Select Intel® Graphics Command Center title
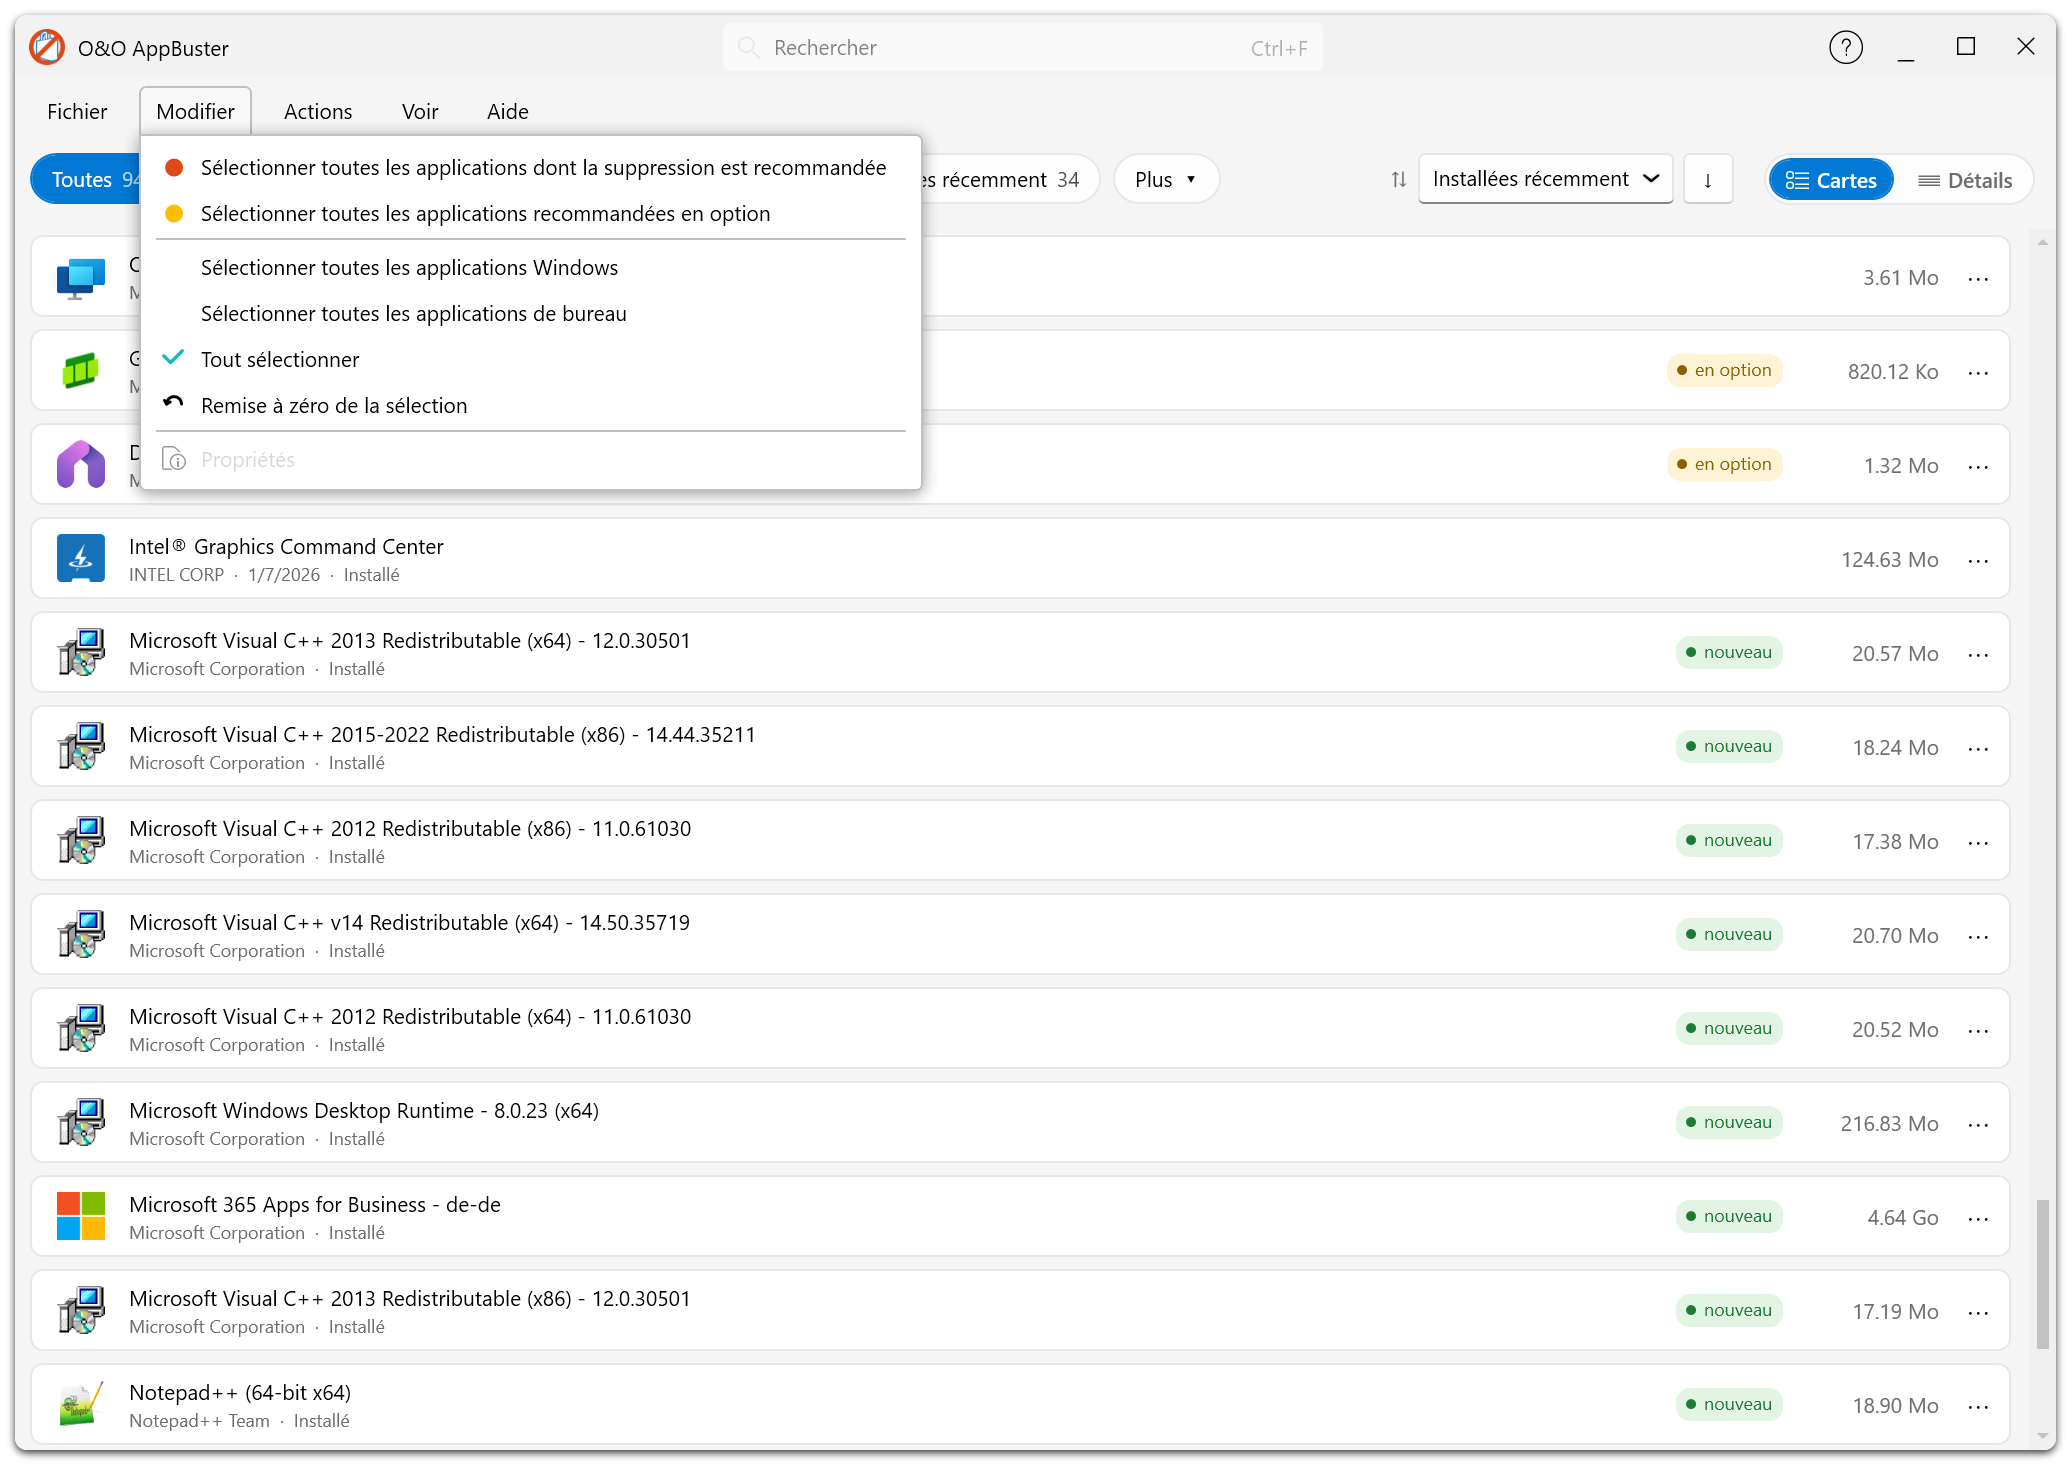This screenshot has height=1465, width=2071. (286, 547)
